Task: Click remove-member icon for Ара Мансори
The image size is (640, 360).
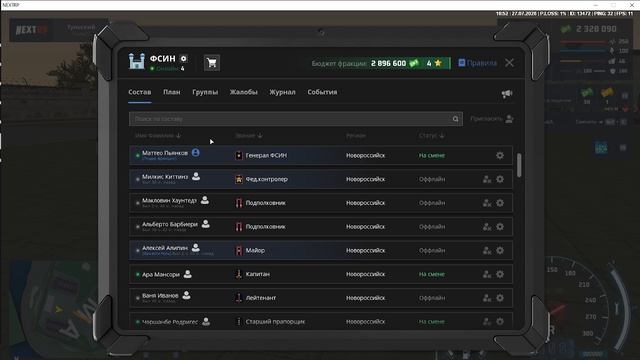Action: (487, 274)
